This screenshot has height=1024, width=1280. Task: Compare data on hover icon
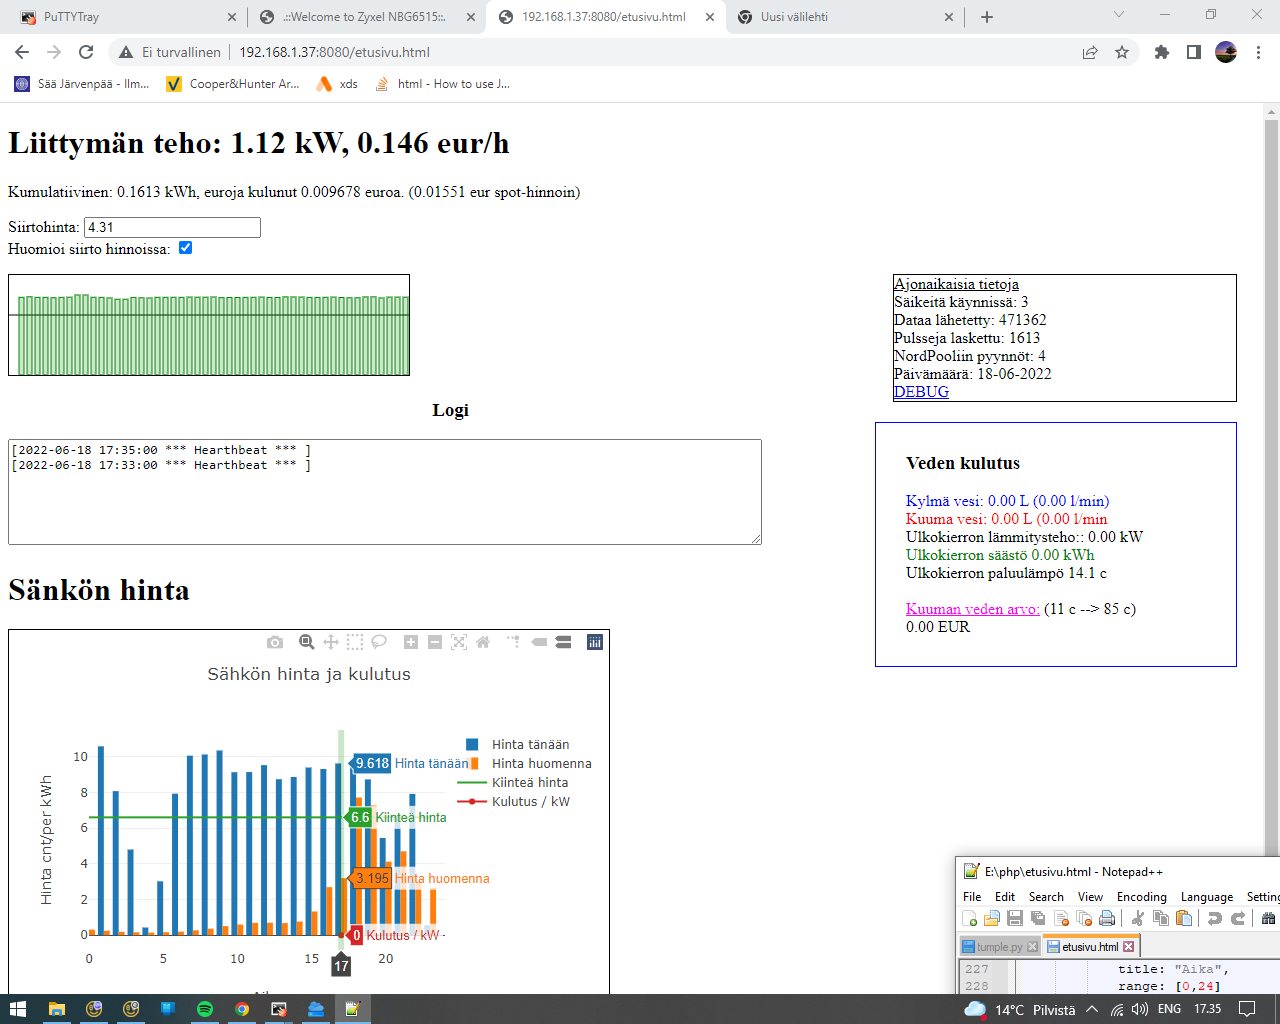(x=563, y=642)
